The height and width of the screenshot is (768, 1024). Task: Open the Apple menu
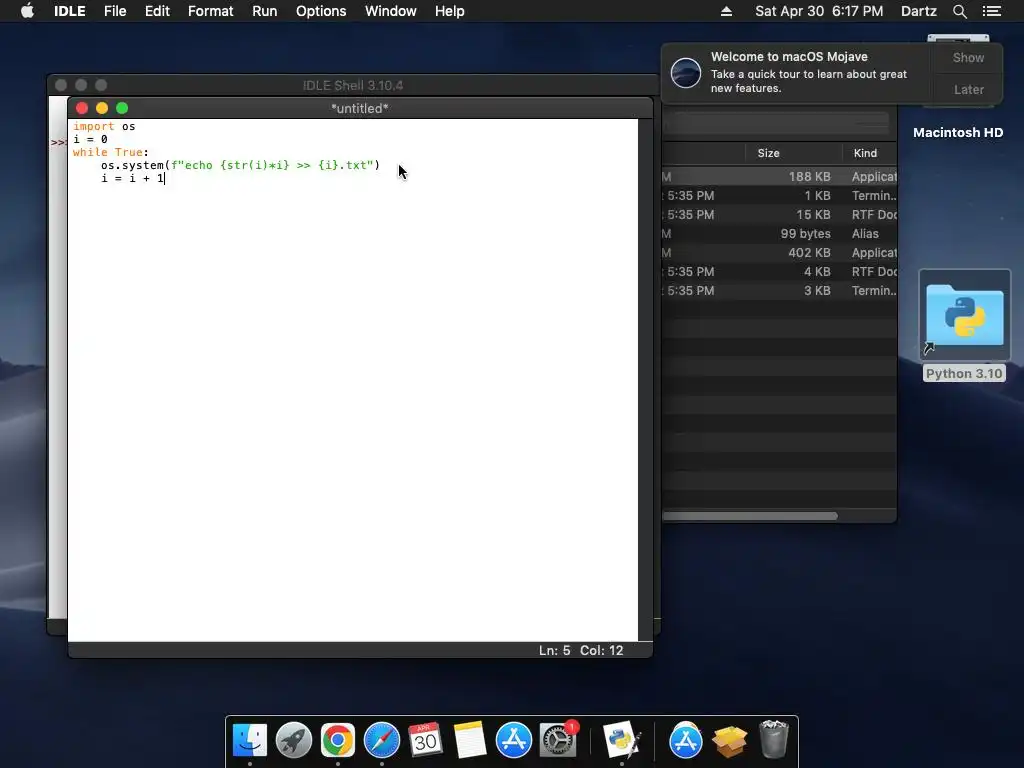(27, 11)
